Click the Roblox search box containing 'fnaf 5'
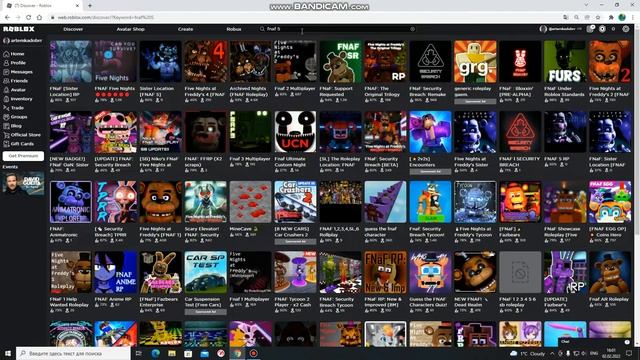 pyautogui.click(x=337, y=29)
